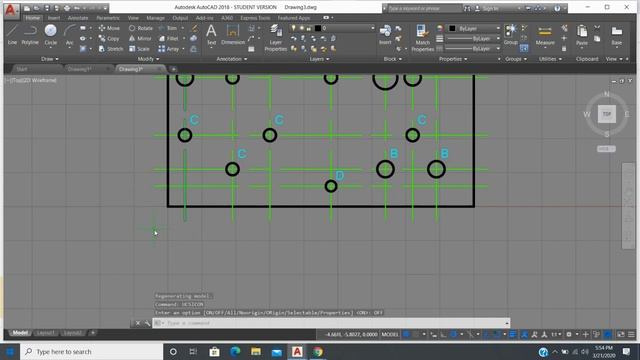Choose the Scale modify tool
Viewport: 640px width, 360px height.
tap(139, 49)
